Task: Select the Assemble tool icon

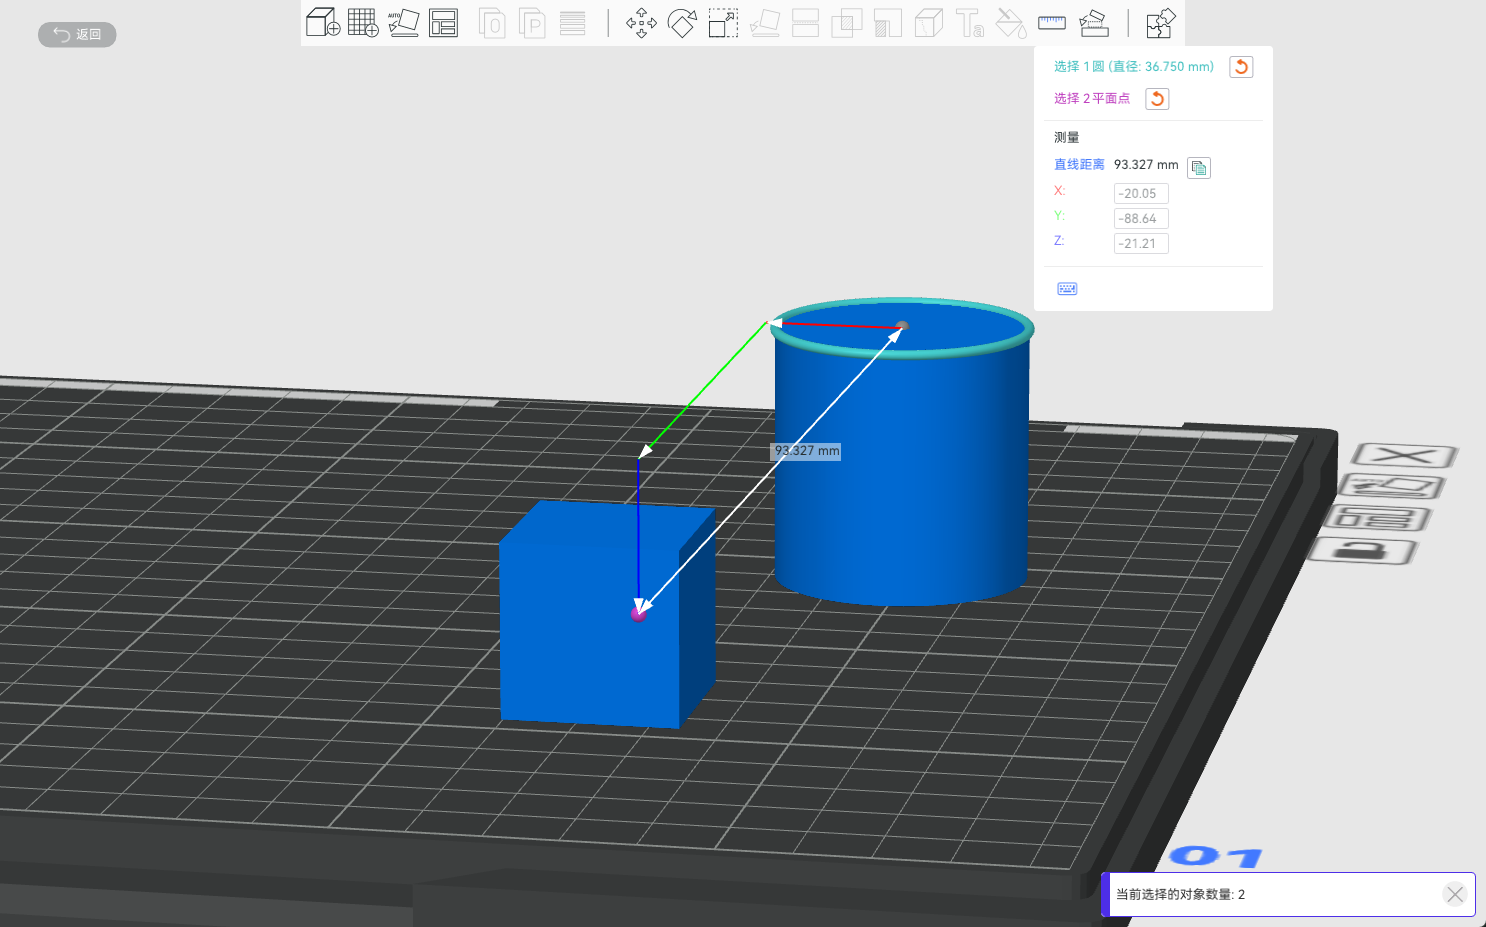Action: tap(1094, 23)
